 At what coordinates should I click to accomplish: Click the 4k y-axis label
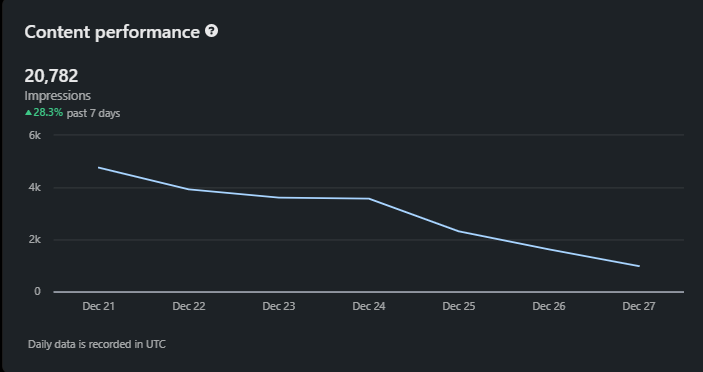click(x=35, y=188)
